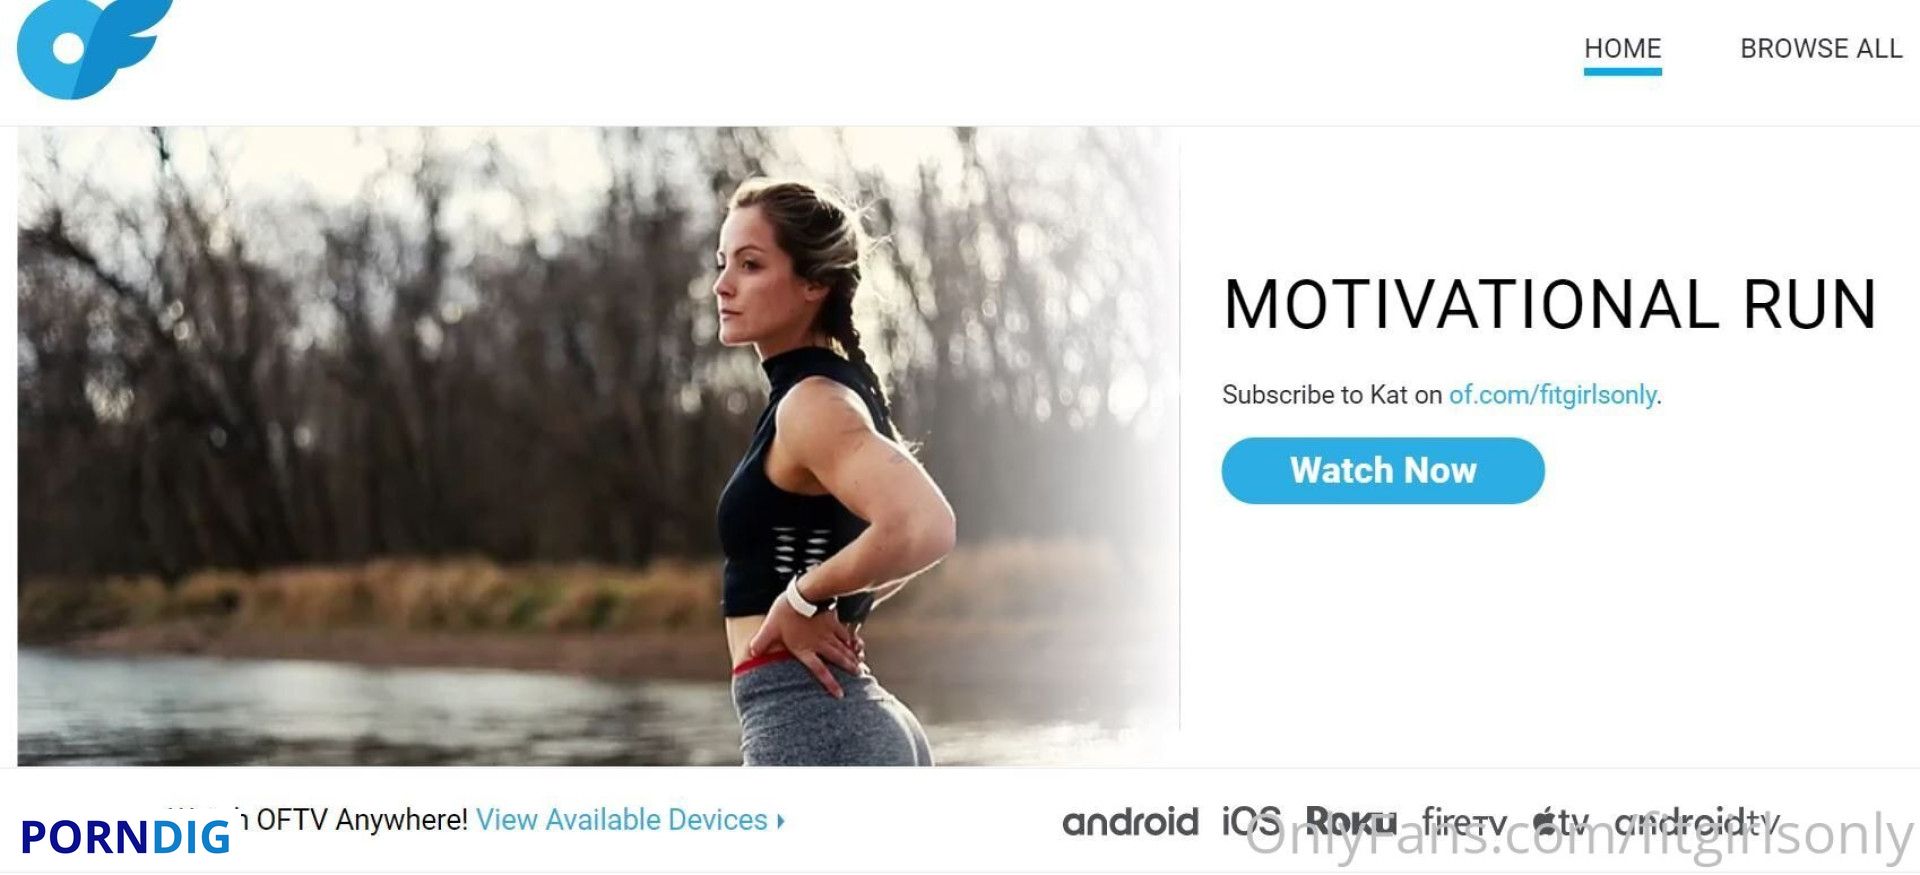Click the blue underline beneath HOME
This screenshot has width=1920, height=875.
[x=1622, y=71]
